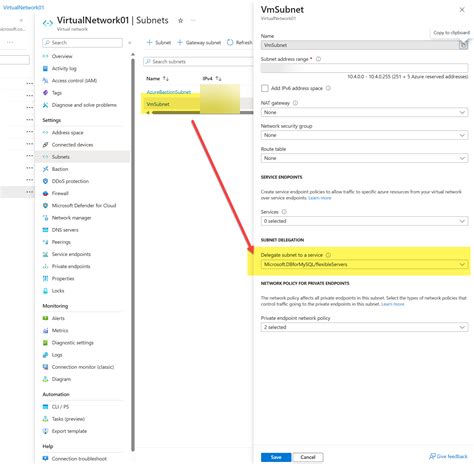474x464 pixels.
Task: Collapse the sidebar menu with chevron
Action: point(130,43)
